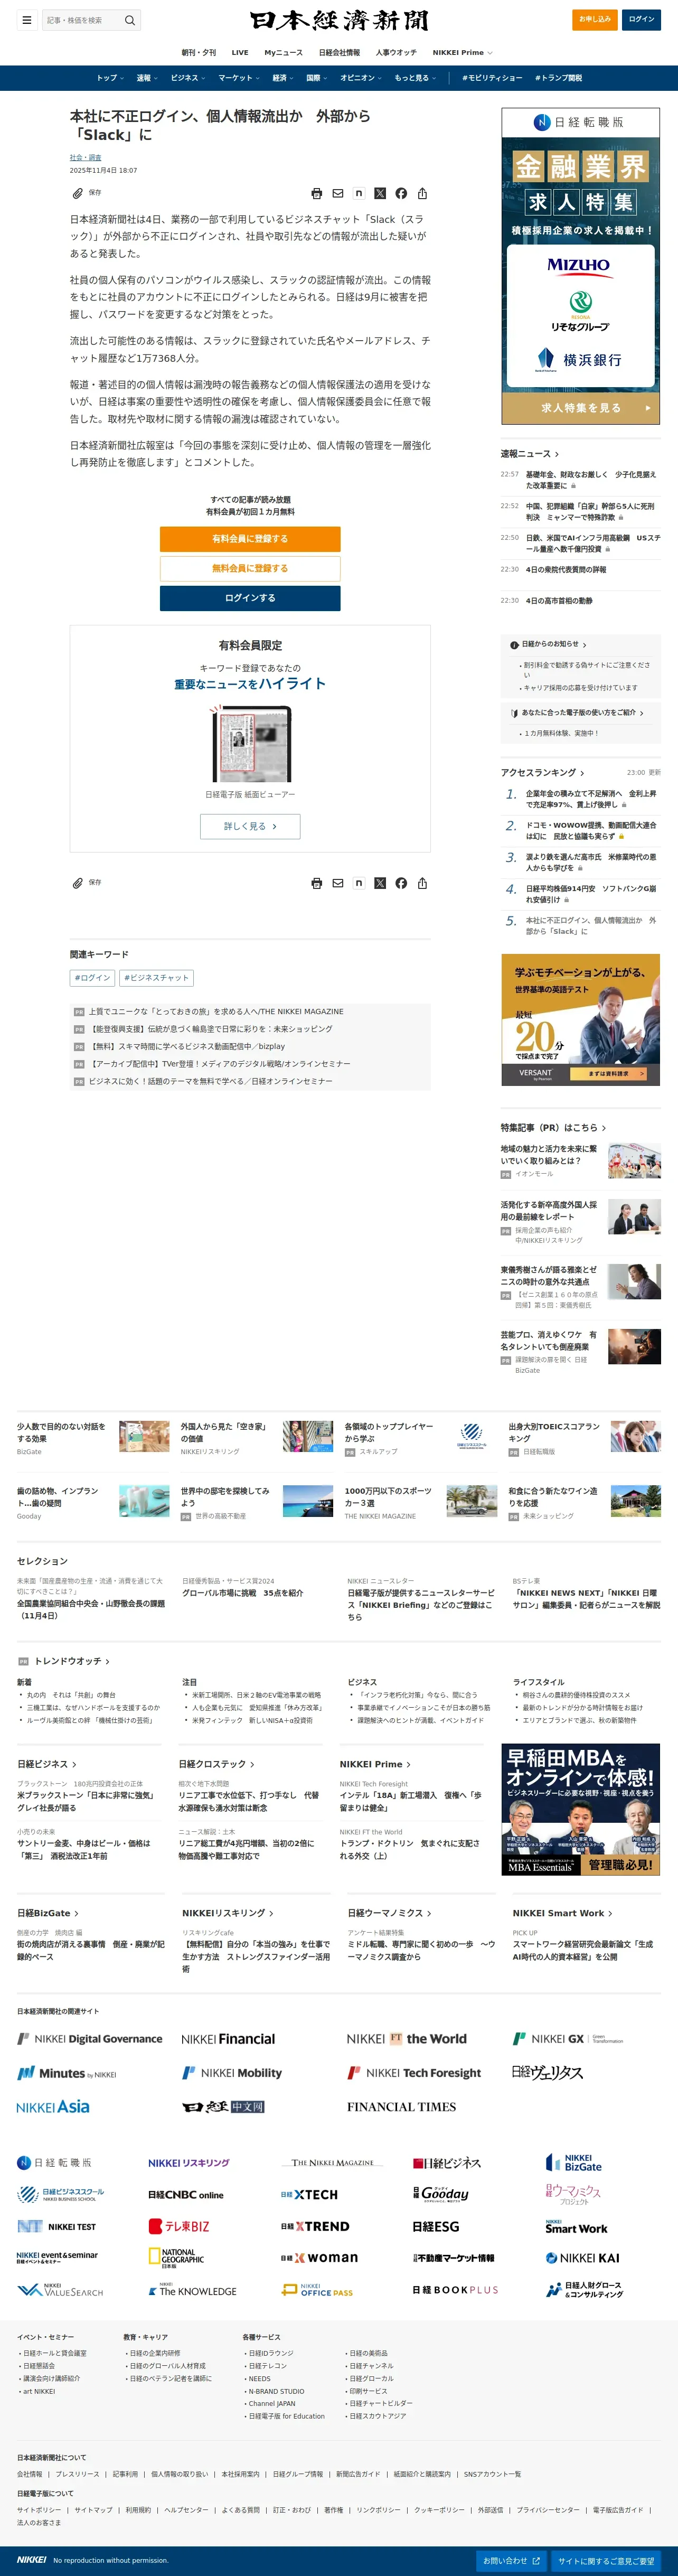Screen dimensions: 678x2576
Task: Click the 有料会員に登録する orange button
Action: (x=250, y=539)
